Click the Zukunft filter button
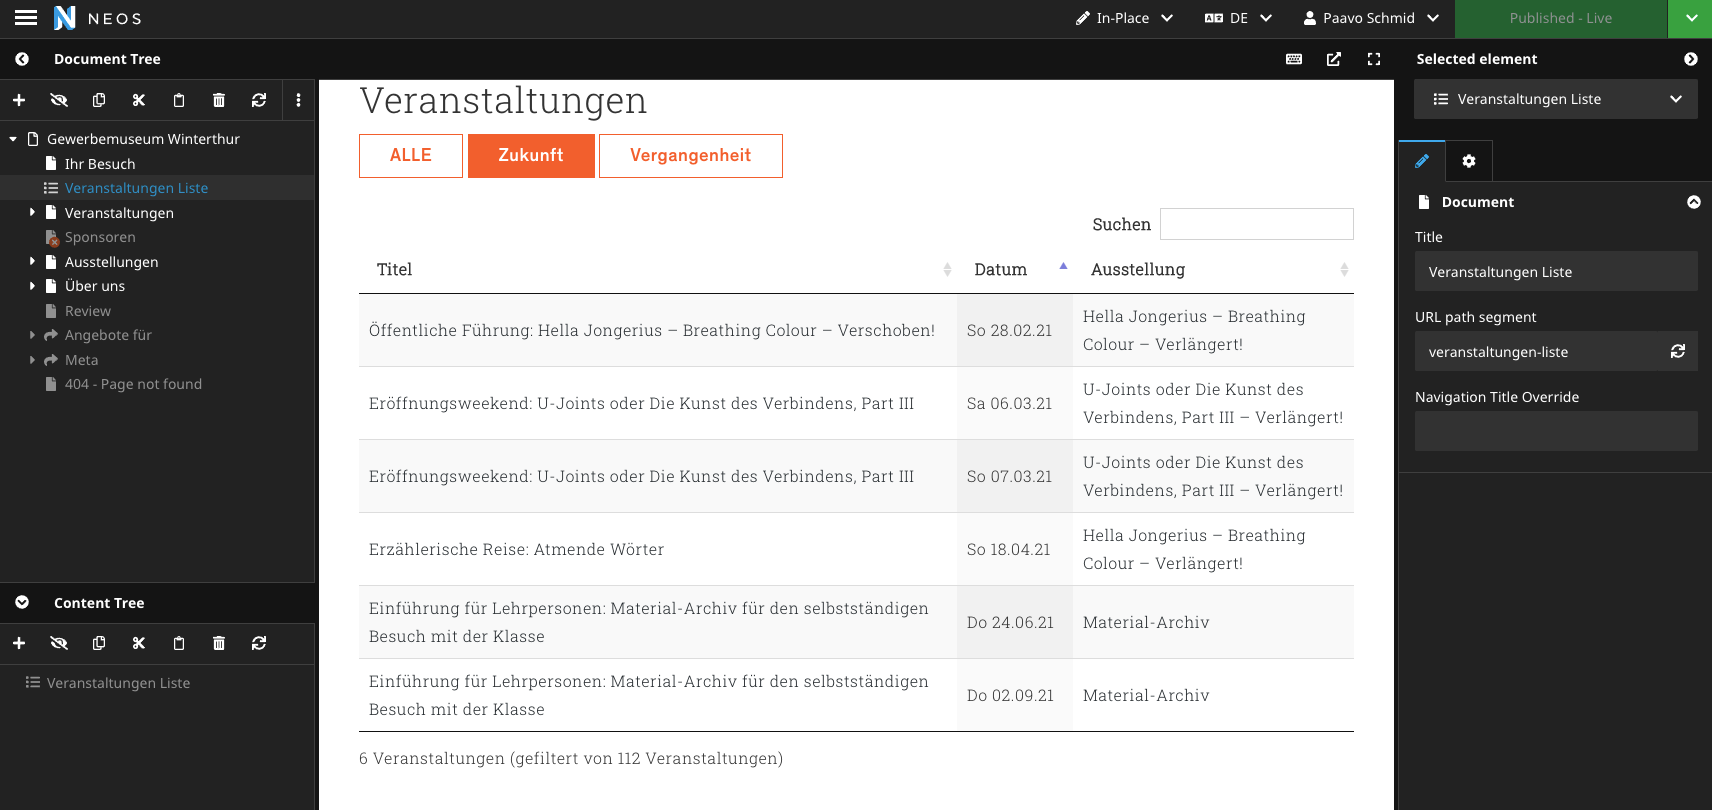Image resolution: width=1712 pixels, height=810 pixels. tap(531, 156)
